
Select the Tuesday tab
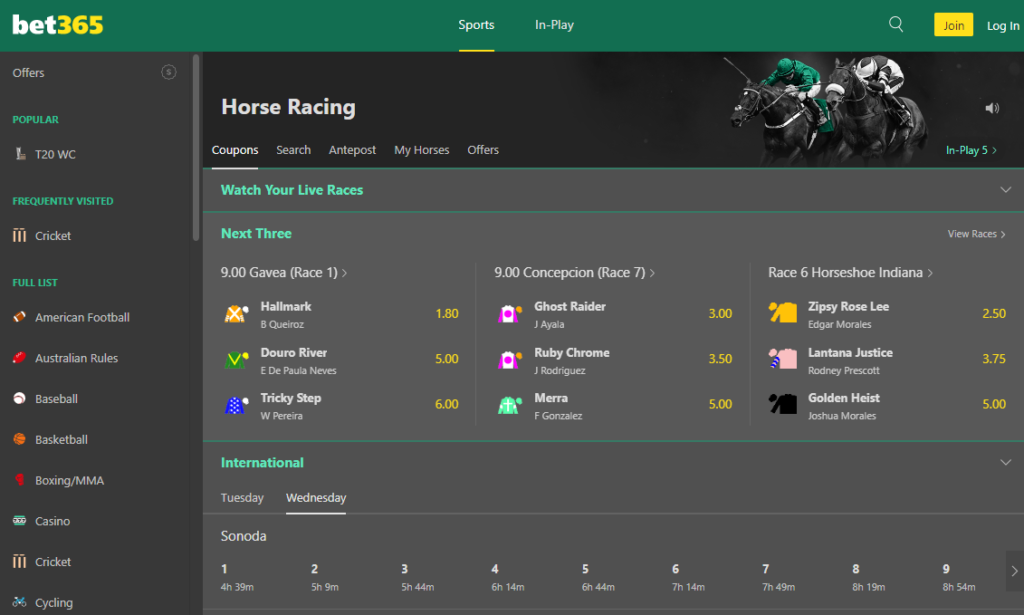pyautogui.click(x=242, y=497)
